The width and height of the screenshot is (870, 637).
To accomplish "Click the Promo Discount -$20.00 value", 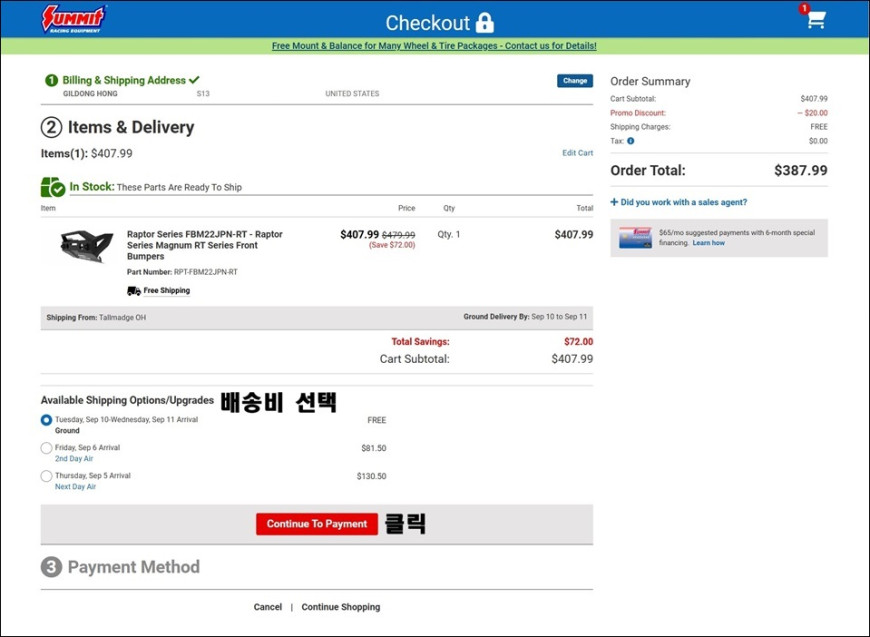I will click(812, 113).
